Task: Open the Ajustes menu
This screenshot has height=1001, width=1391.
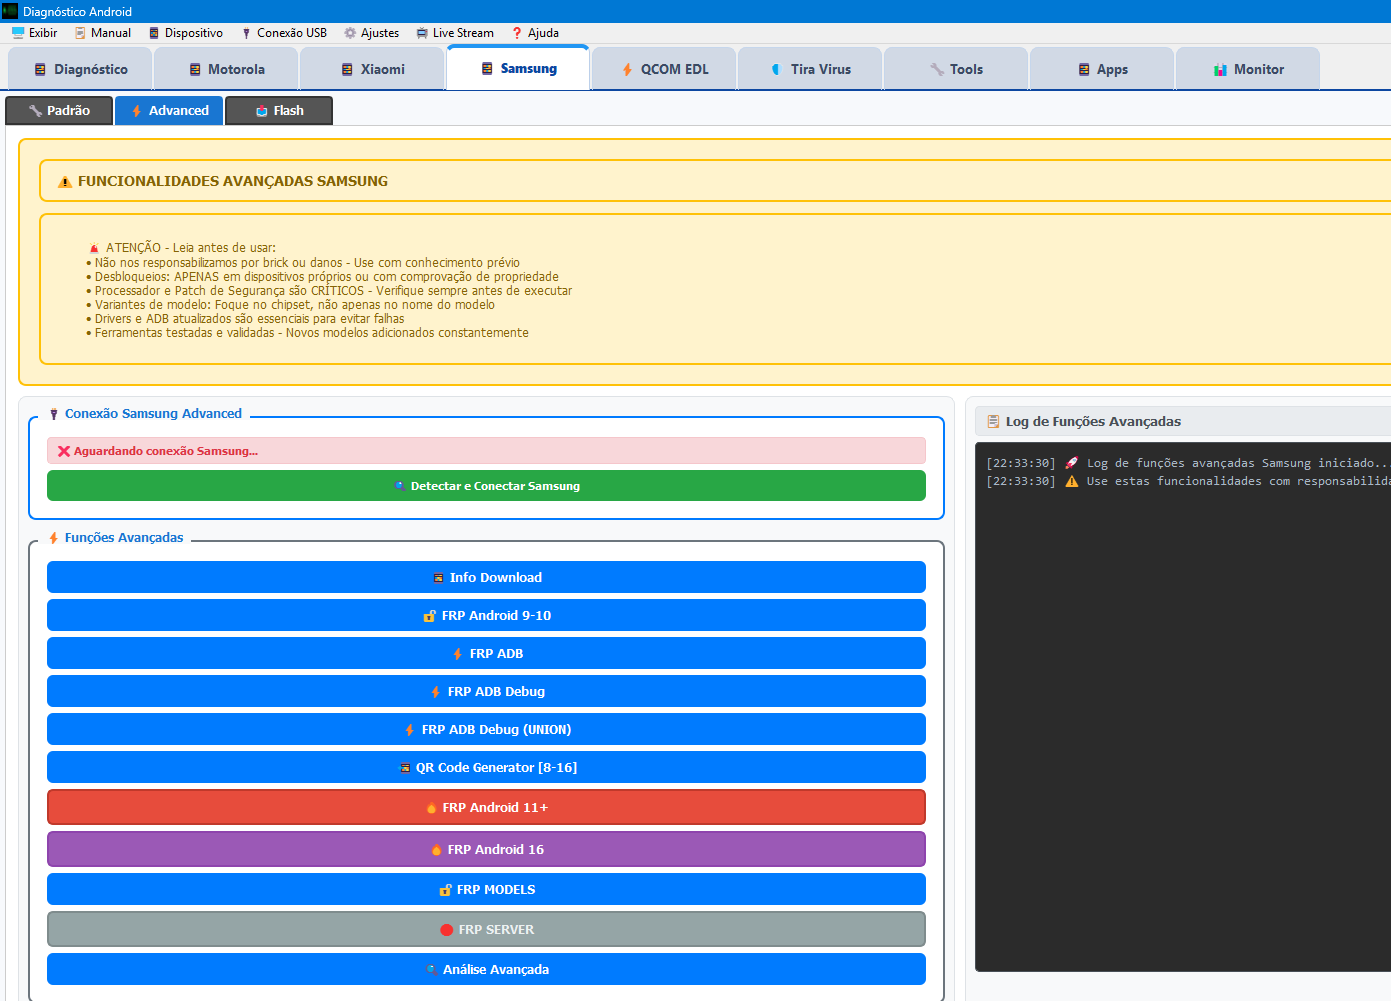Action: pyautogui.click(x=371, y=33)
